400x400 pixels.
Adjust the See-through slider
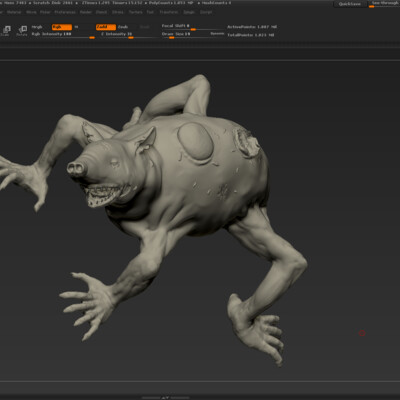(x=385, y=4)
